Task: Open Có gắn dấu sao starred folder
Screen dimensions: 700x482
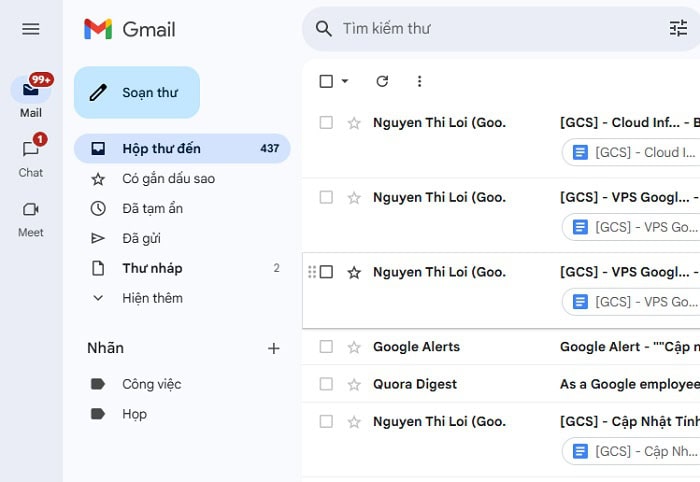Action: point(168,178)
